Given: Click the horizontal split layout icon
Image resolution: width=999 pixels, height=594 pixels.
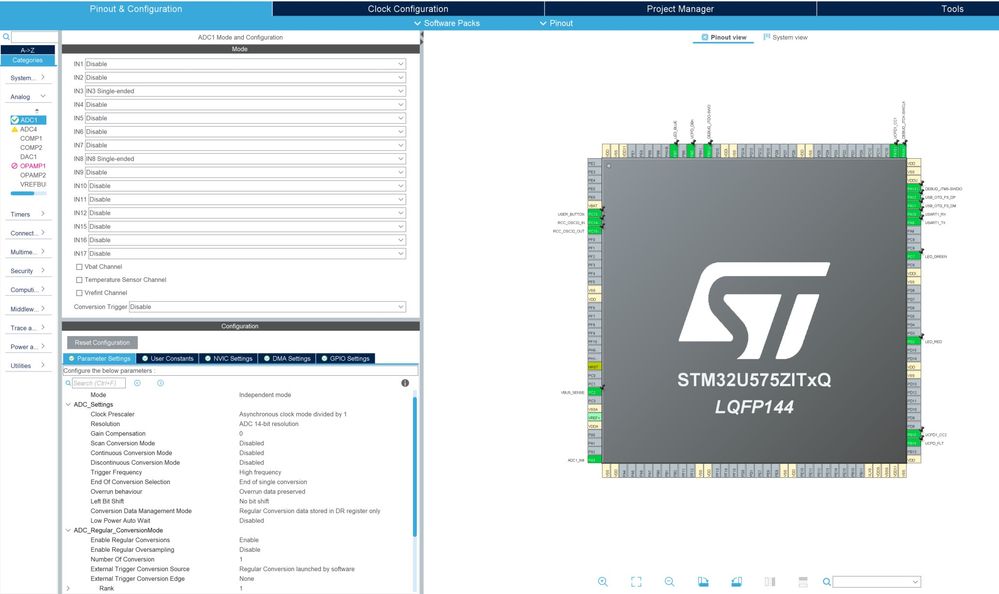Looking at the screenshot, I should [x=803, y=582].
